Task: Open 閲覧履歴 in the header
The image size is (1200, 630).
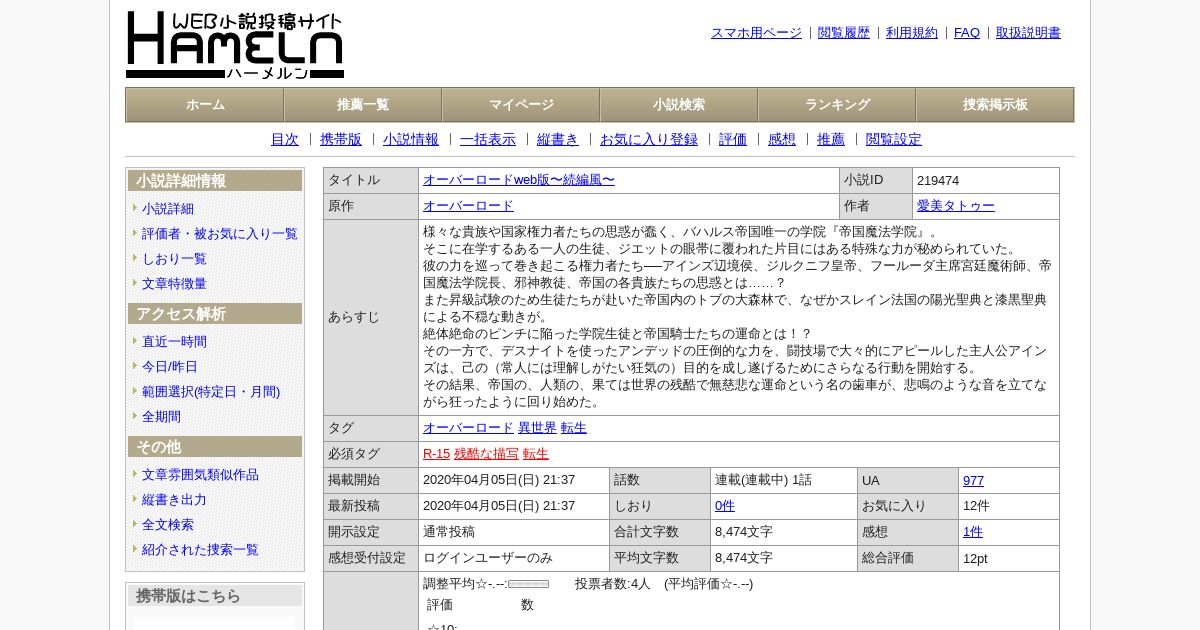Action: (844, 33)
